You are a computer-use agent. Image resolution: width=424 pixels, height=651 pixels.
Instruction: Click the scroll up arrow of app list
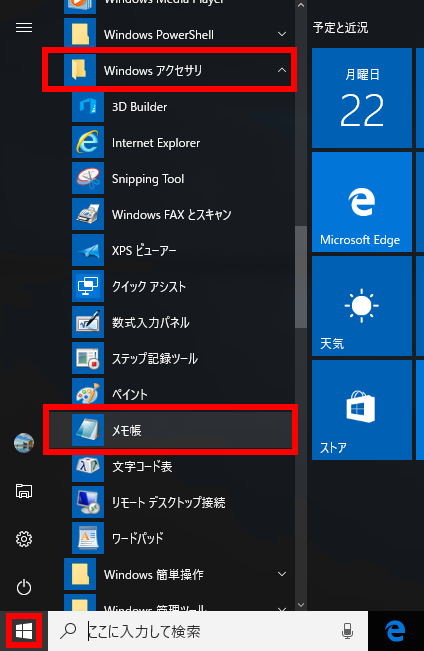point(301,5)
